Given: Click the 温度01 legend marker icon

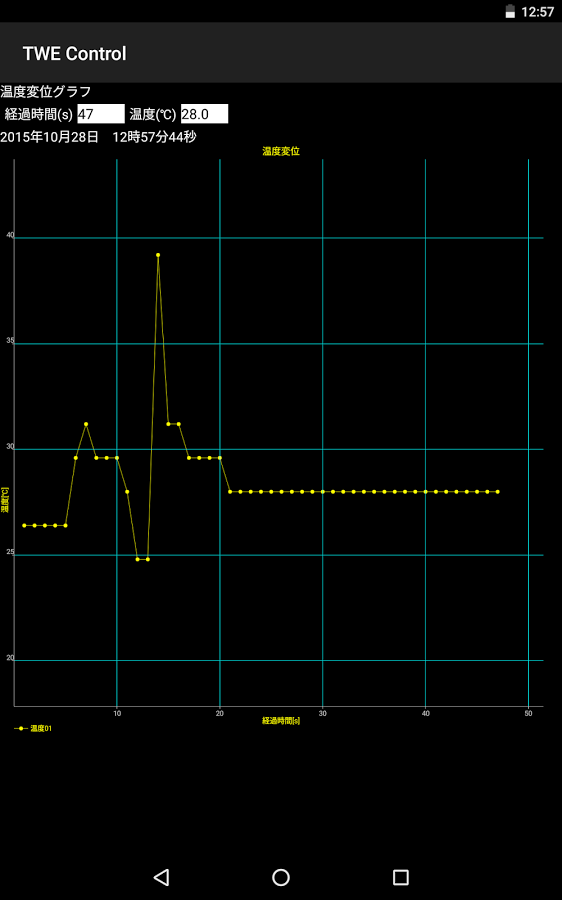Looking at the screenshot, I should coord(21,728).
